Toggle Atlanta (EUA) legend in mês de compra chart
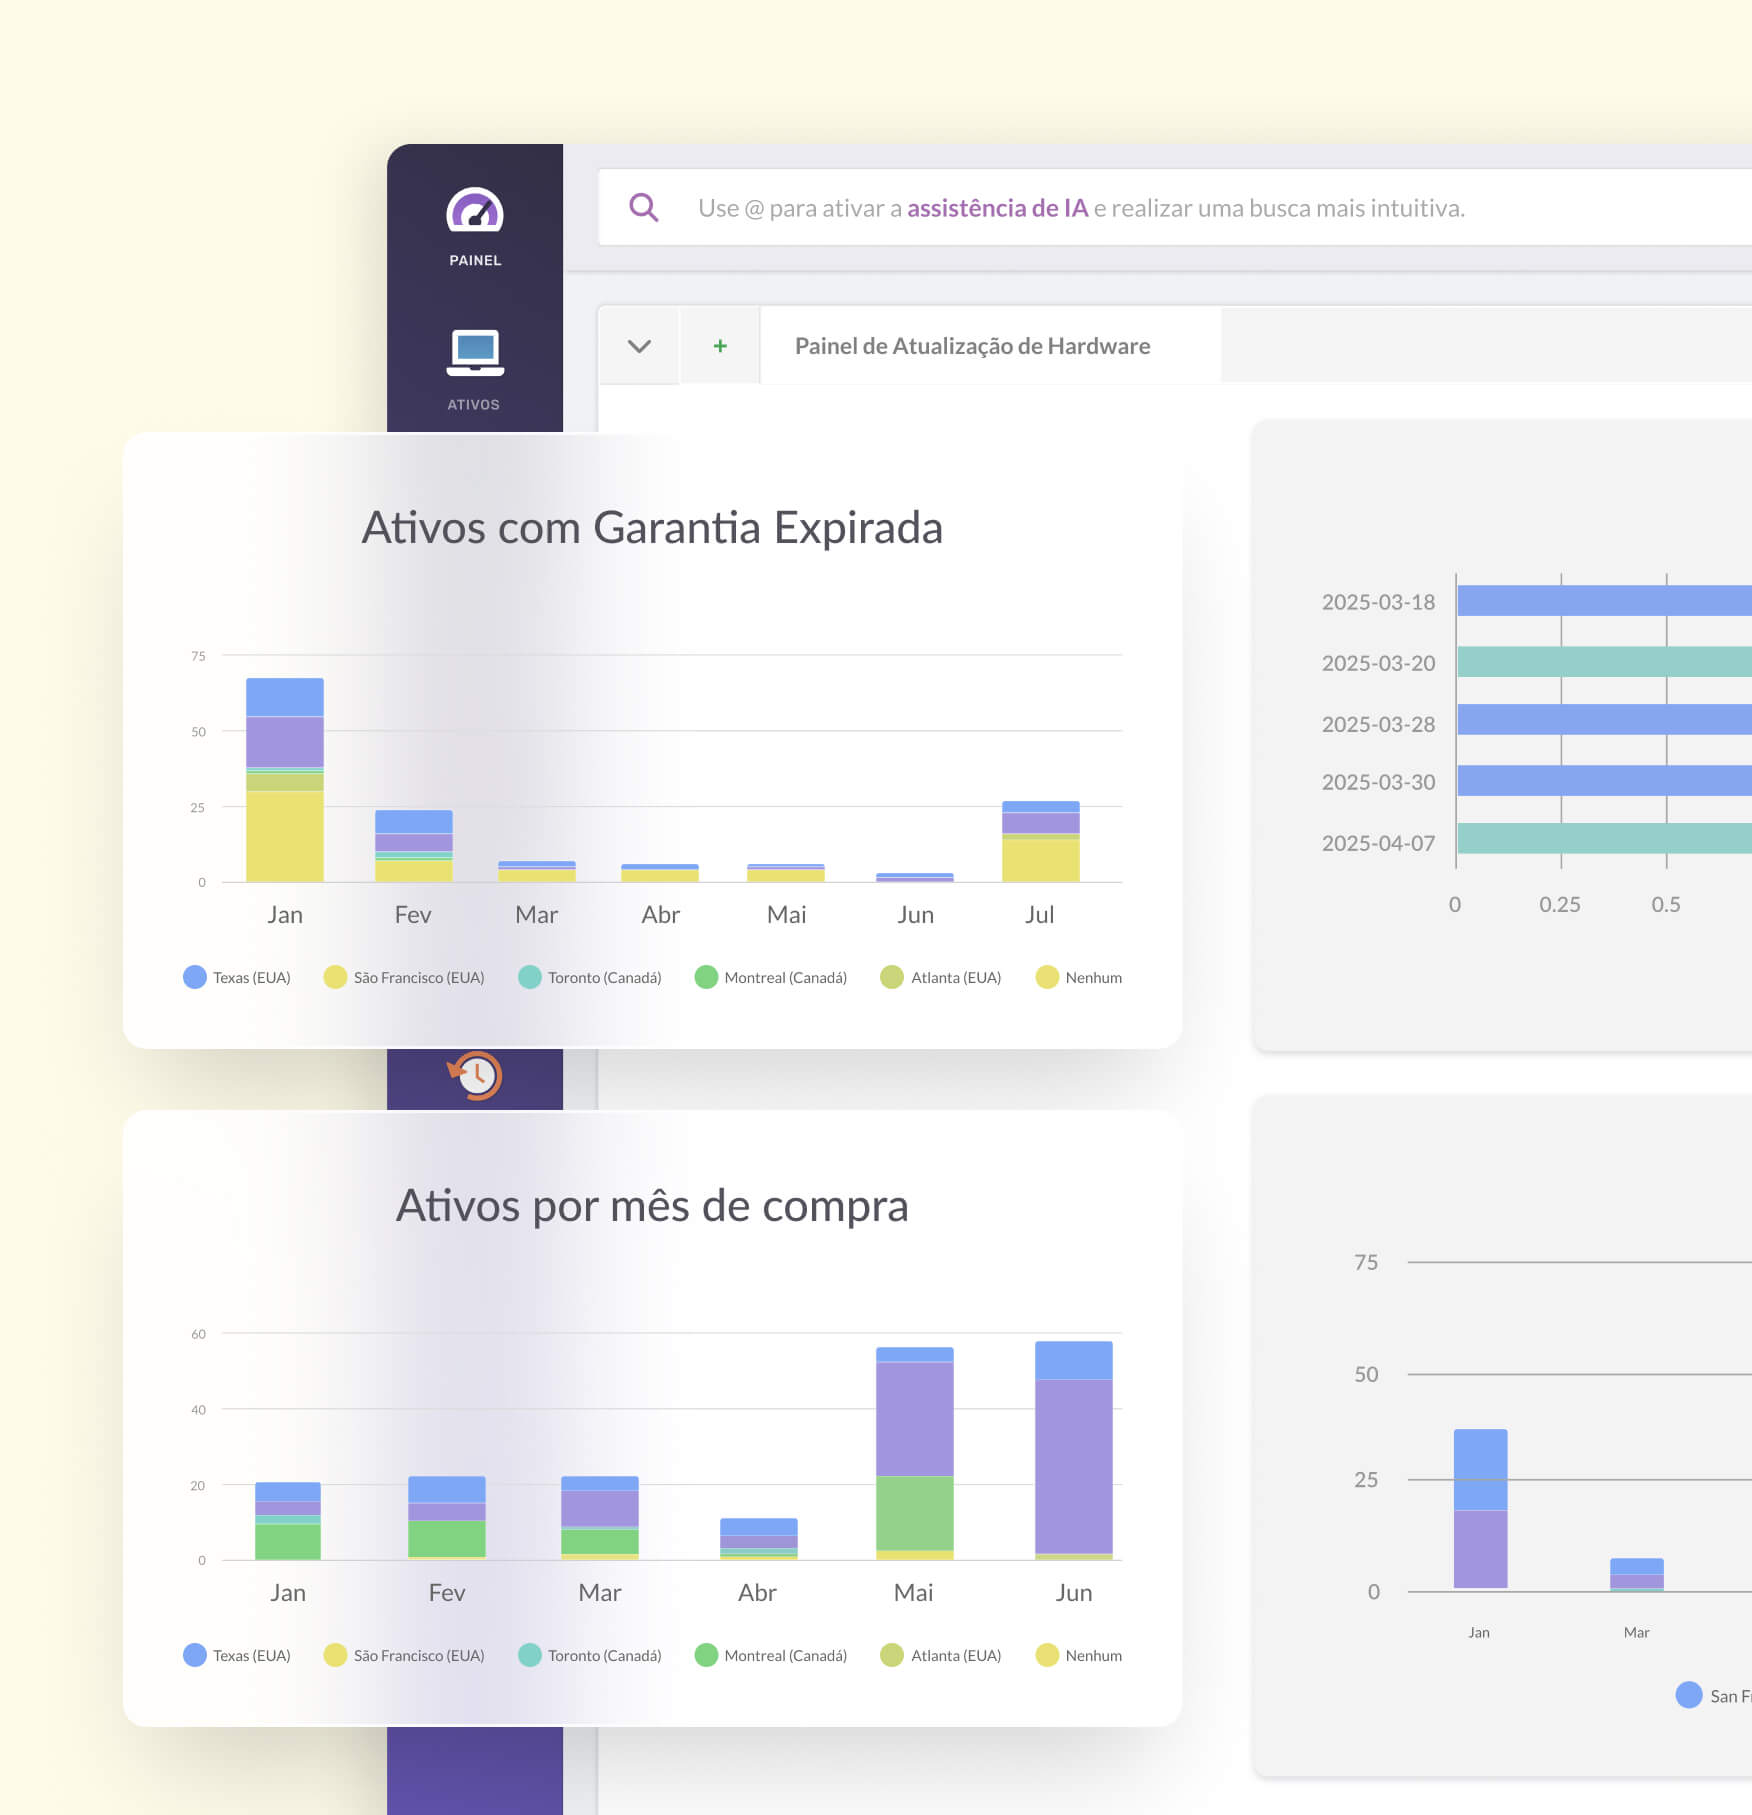 click(x=941, y=1655)
